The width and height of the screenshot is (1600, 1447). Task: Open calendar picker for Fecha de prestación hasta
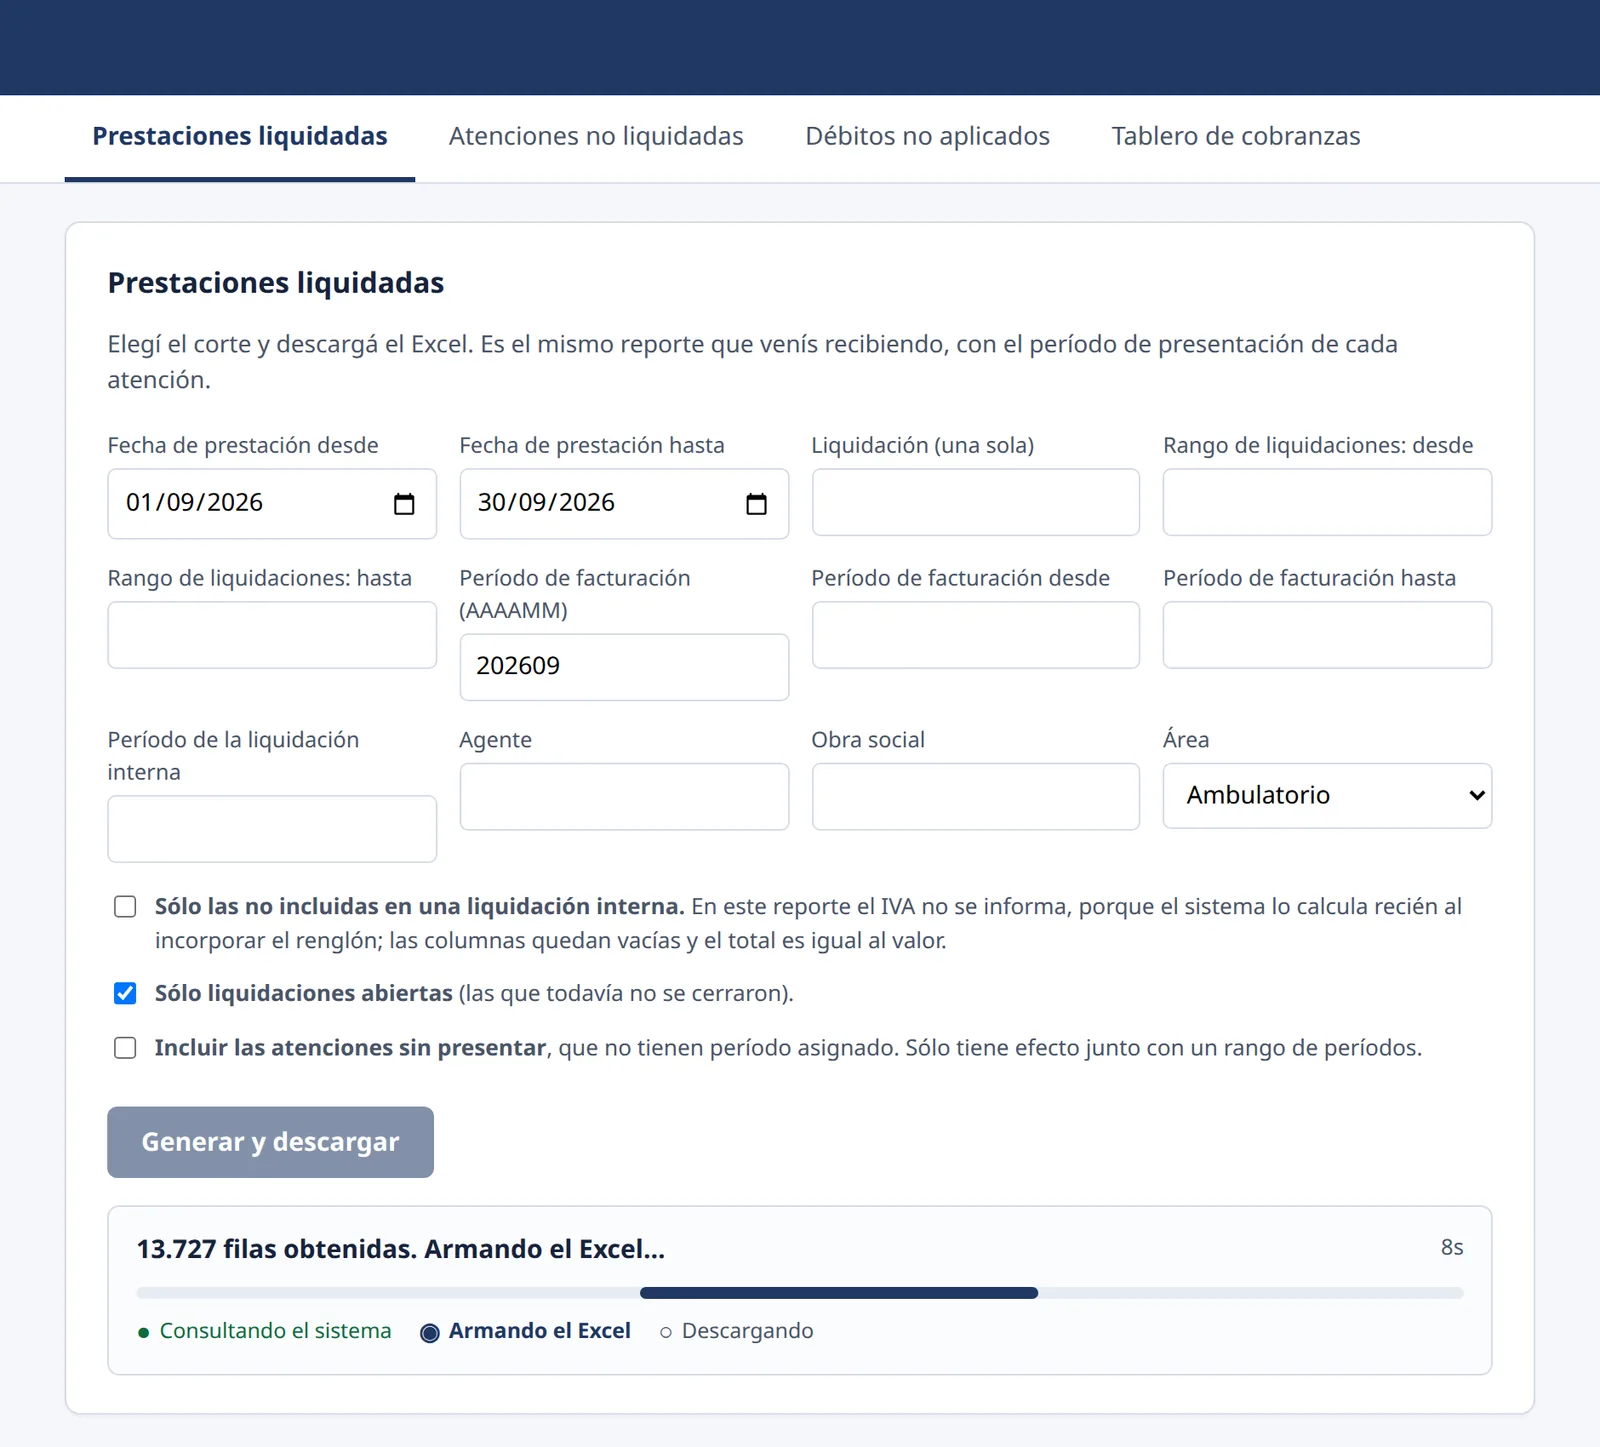click(x=756, y=504)
